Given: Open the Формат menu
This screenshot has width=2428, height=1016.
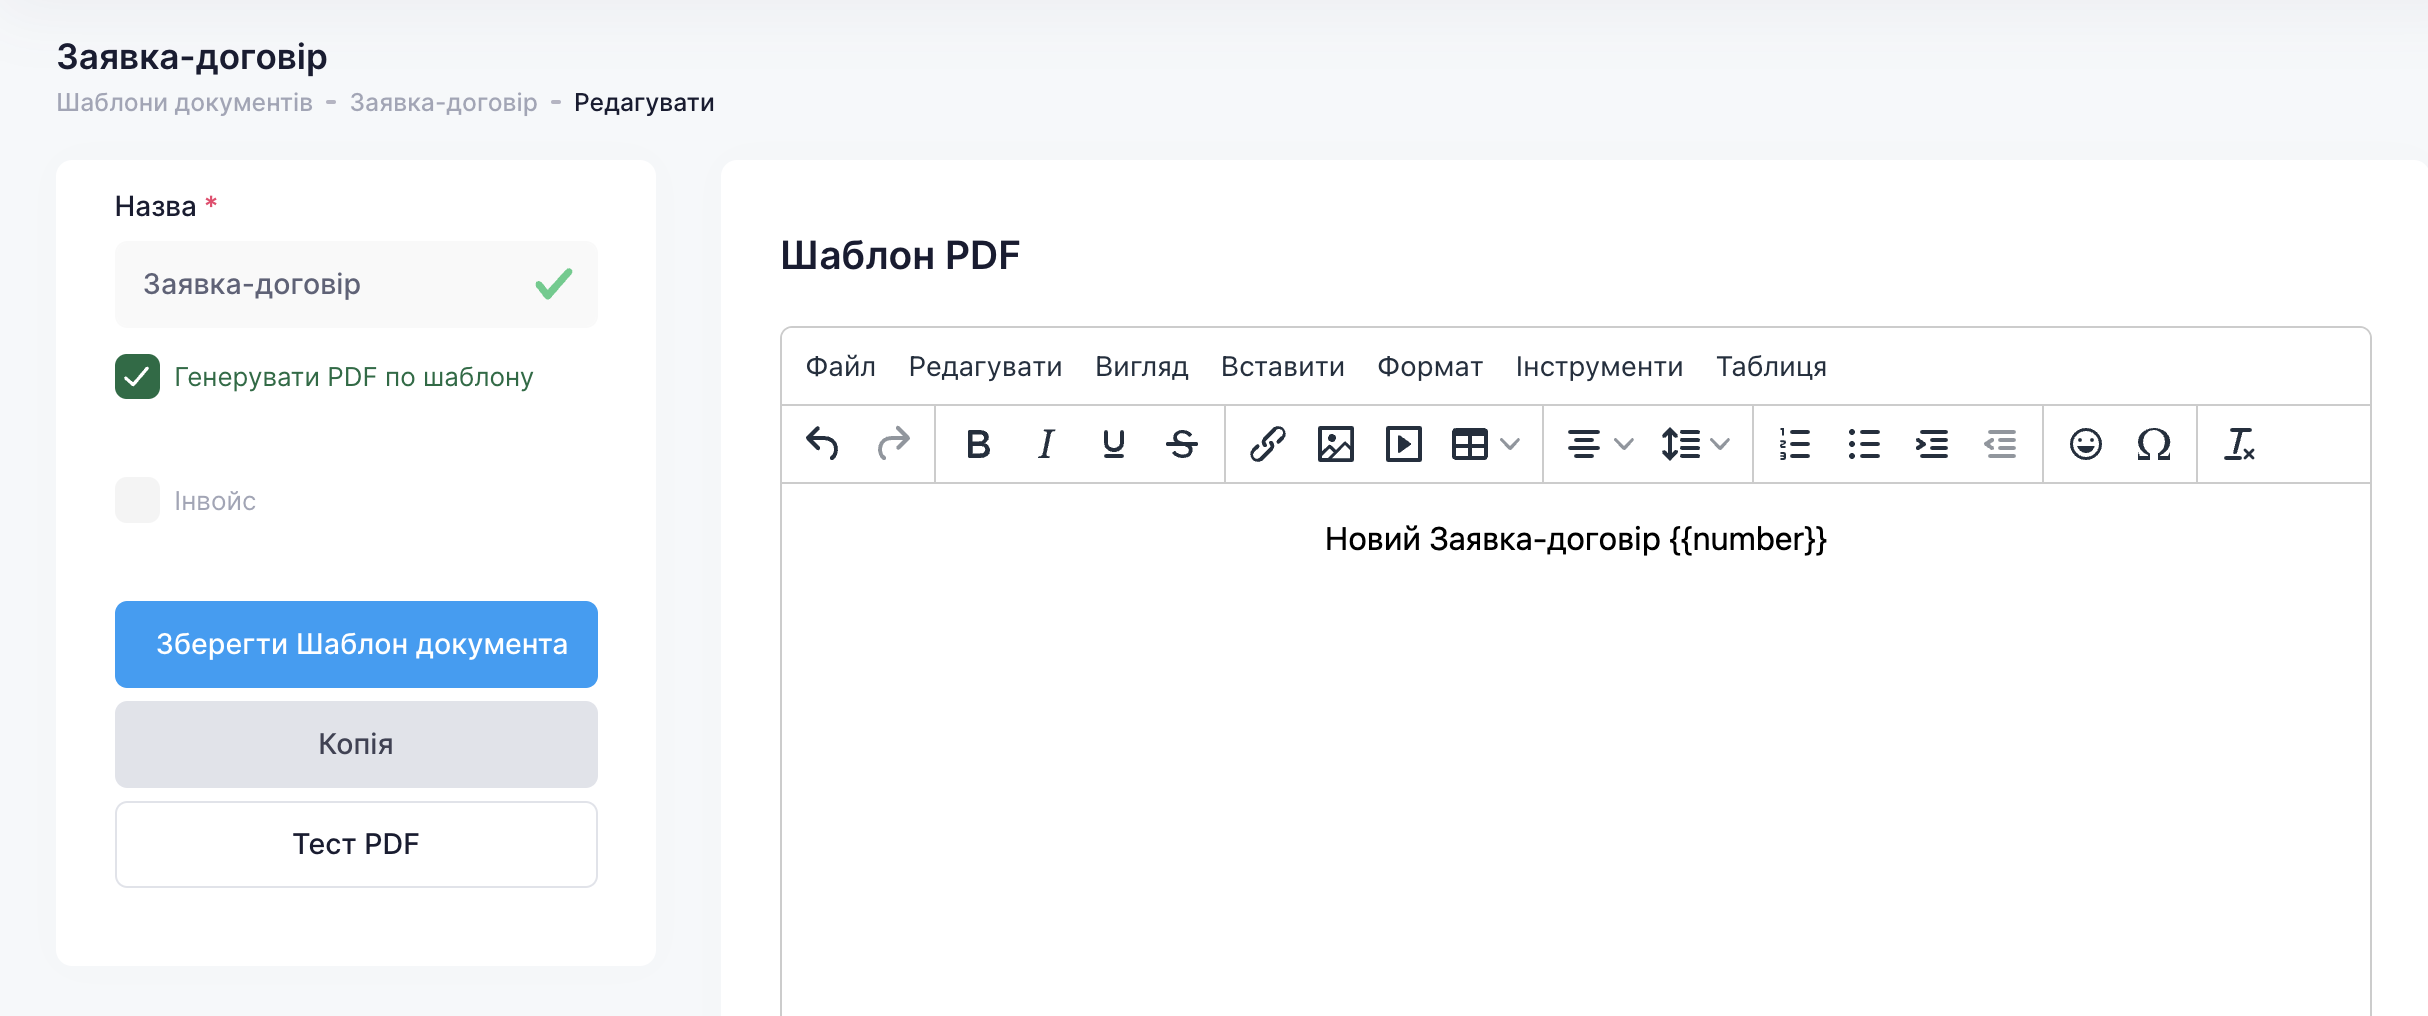Looking at the screenshot, I should [x=1429, y=367].
